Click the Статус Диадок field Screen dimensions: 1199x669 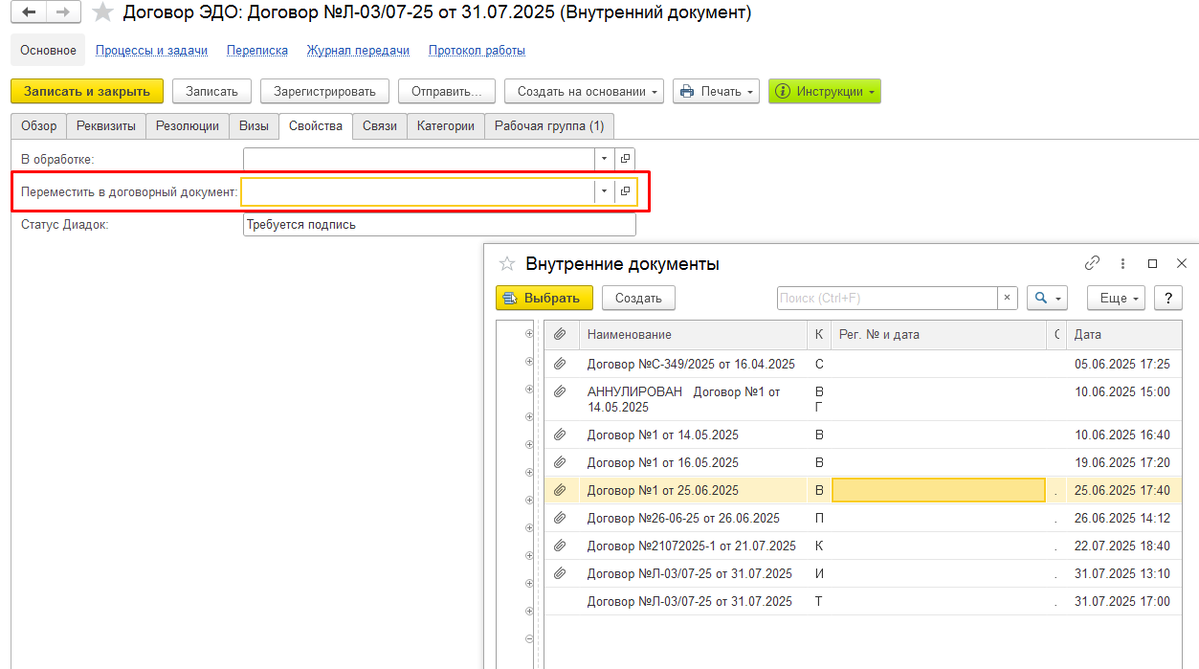click(439, 225)
